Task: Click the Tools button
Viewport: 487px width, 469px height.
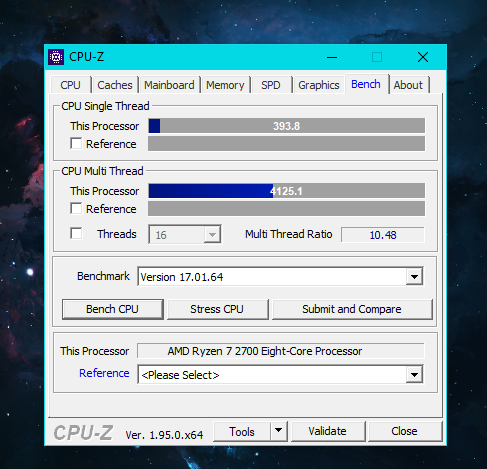Action: pyautogui.click(x=242, y=431)
